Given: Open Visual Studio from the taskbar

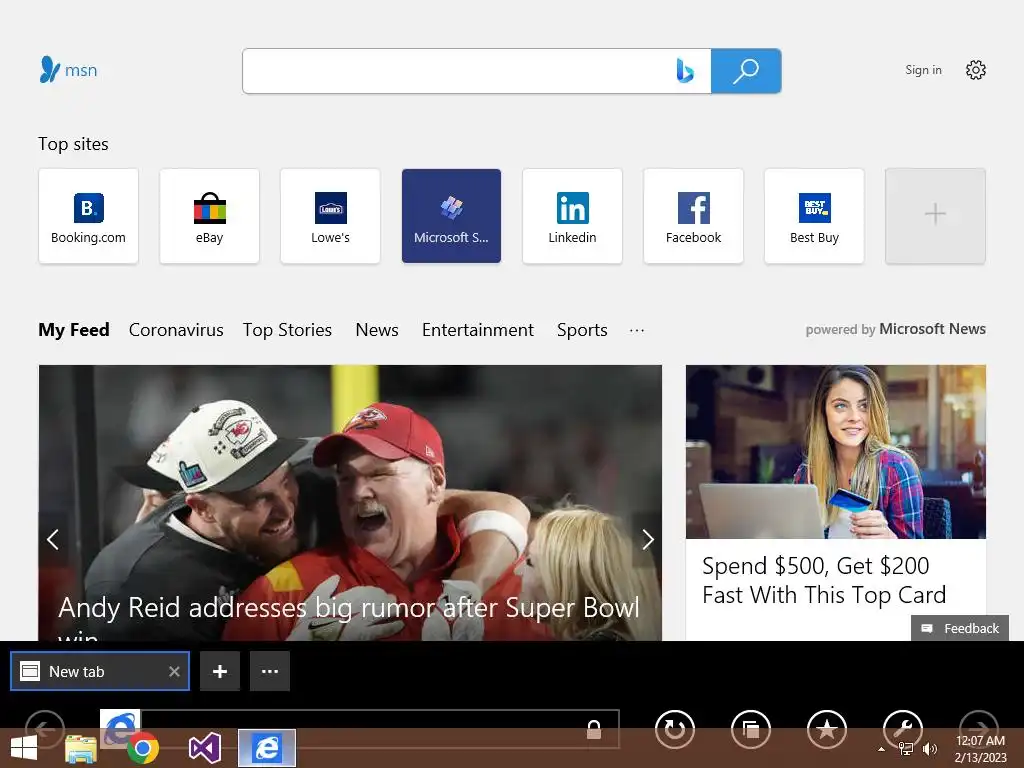Looking at the screenshot, I should point(204,748).
